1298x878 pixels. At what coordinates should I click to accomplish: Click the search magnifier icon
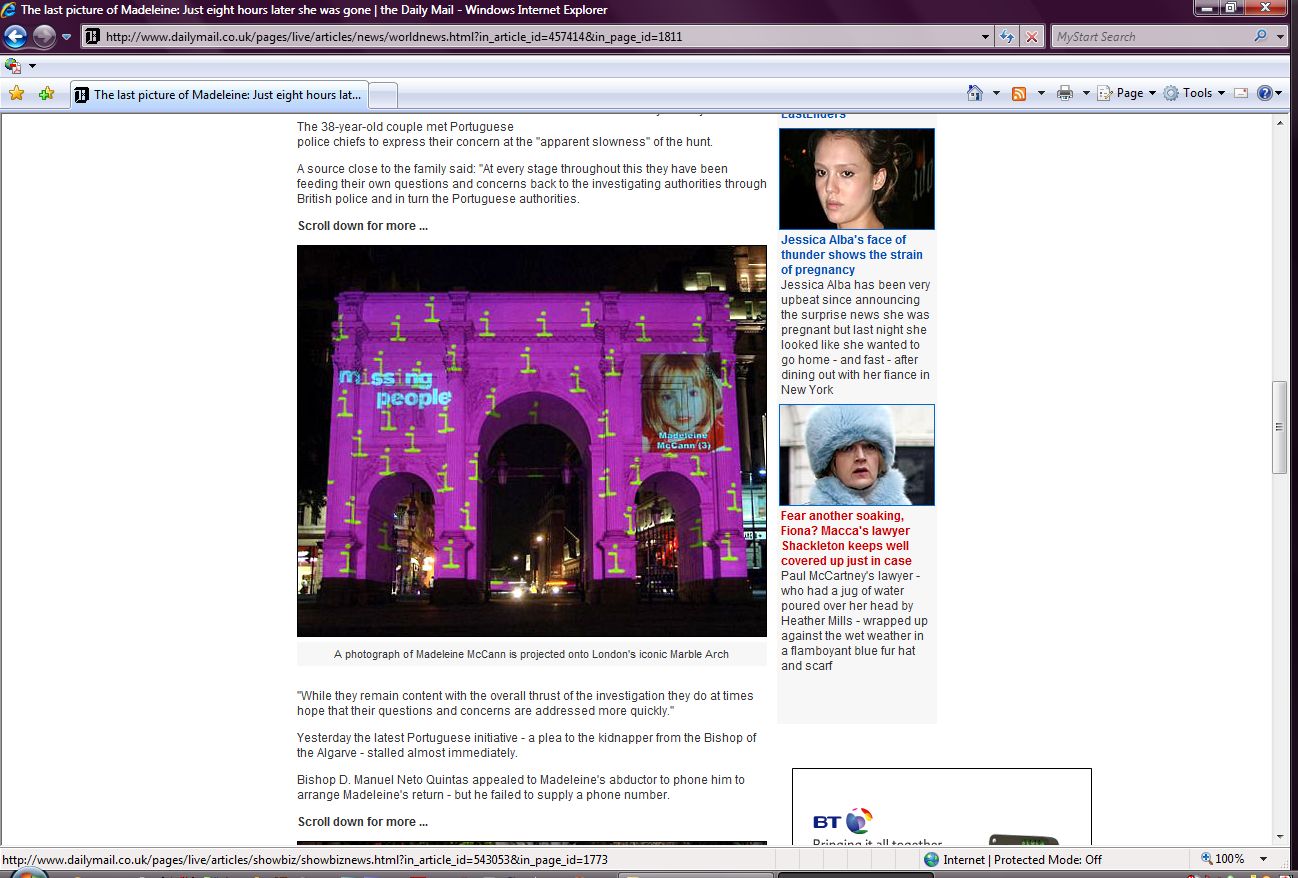click(1260, 37)
